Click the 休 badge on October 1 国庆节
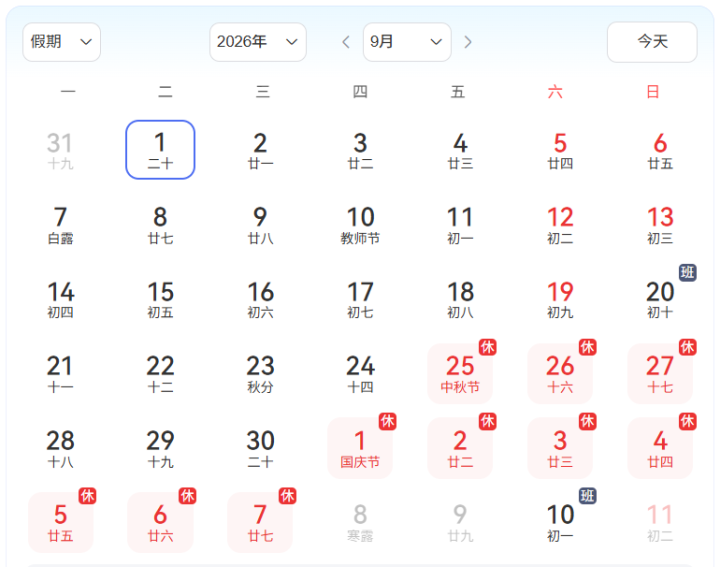This screenshot has height=567, width=720. (x=388, y=421)
